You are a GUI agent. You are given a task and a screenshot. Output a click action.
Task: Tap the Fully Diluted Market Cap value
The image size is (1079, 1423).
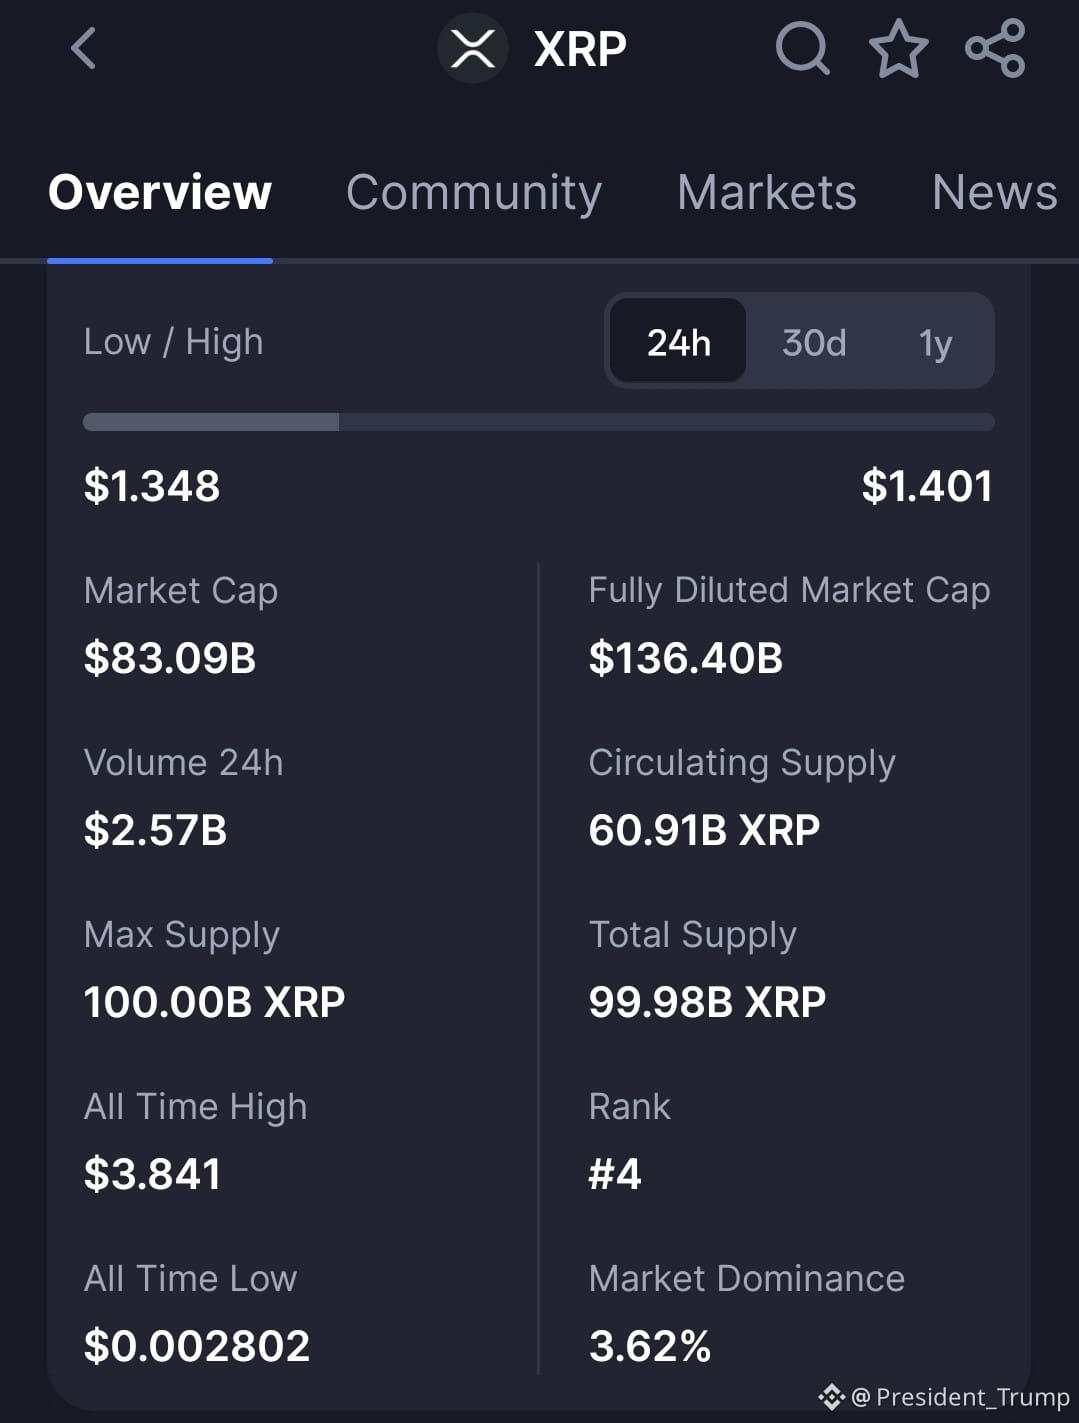coord(685,658)
